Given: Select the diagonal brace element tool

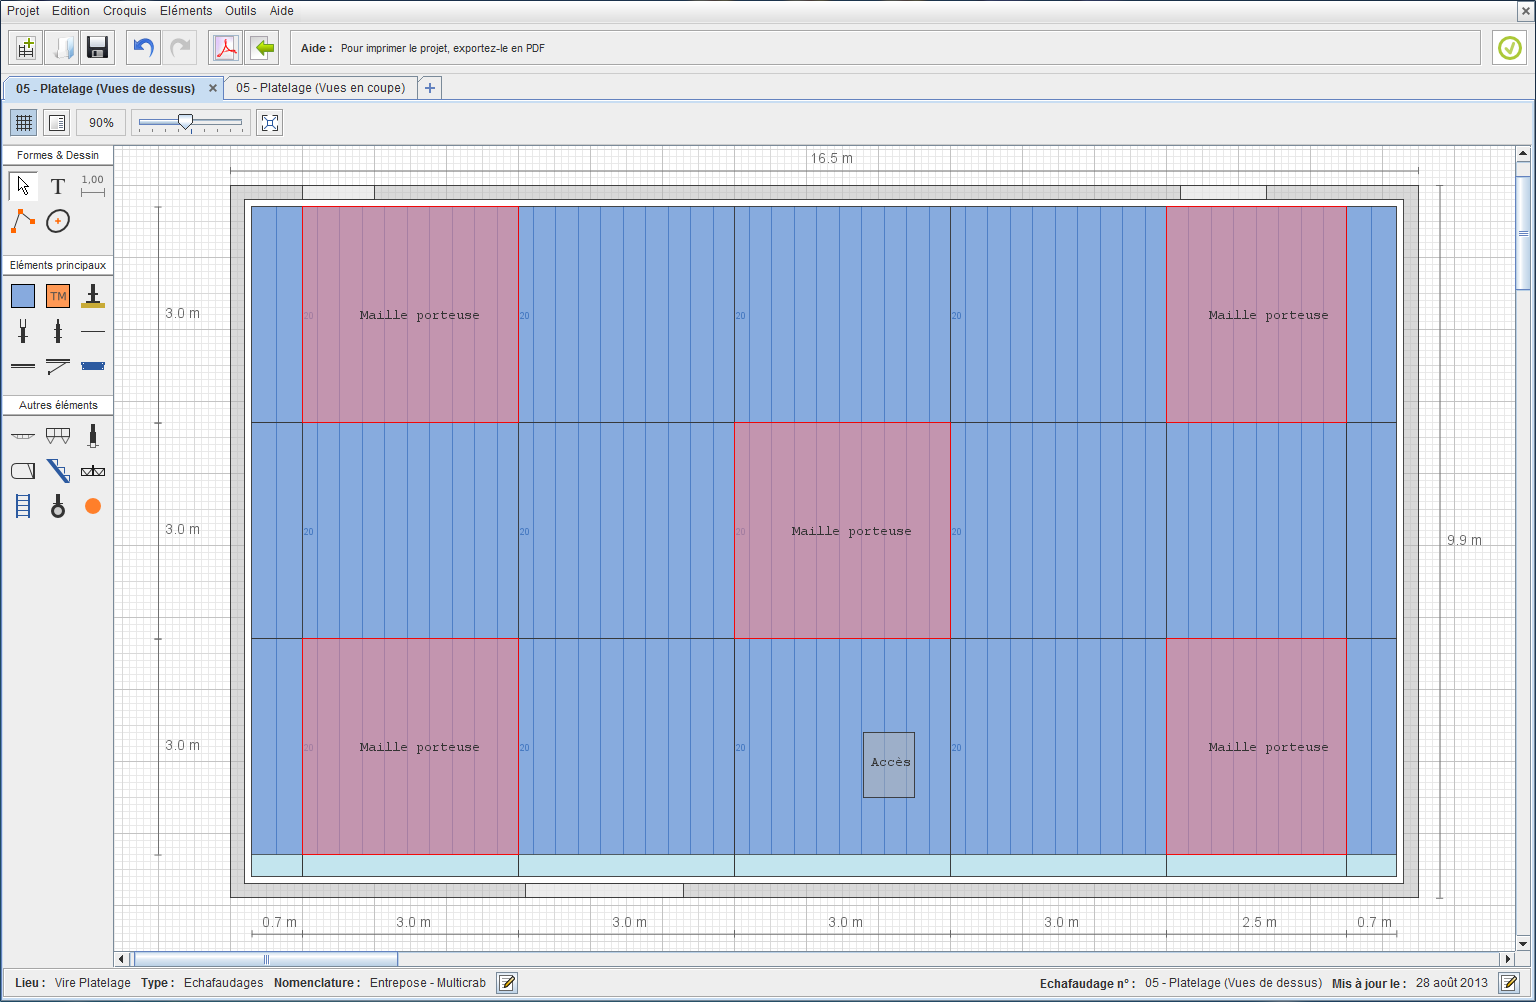Looking at the screenshot, I should coord(58,366).
